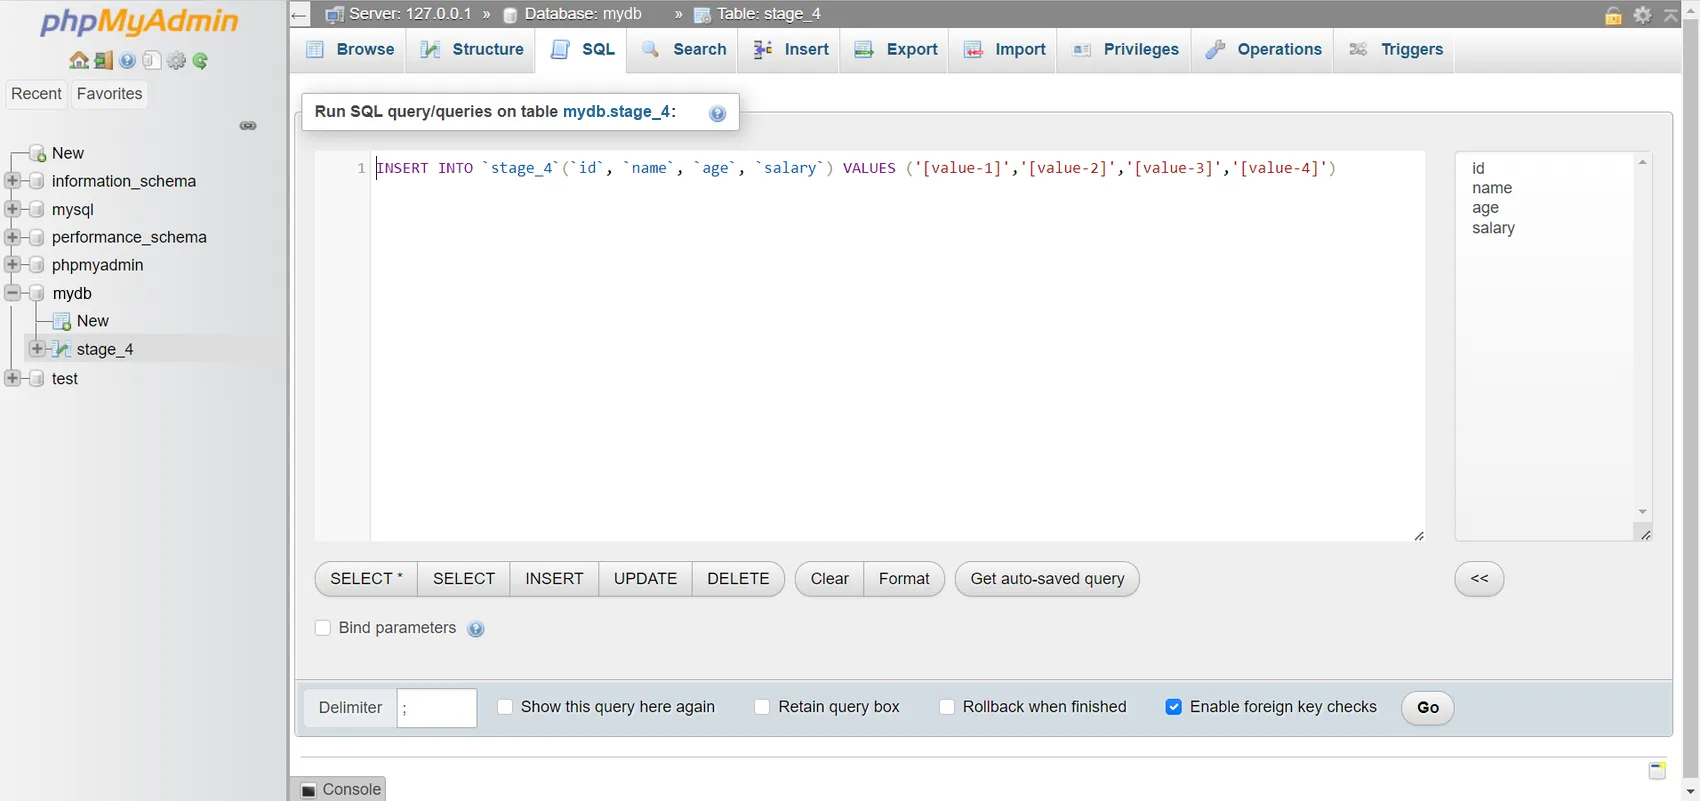This screenshot has height=801, width=1700.
Task: Open navigation panel settings gear icon
Action: coord(176,61)
